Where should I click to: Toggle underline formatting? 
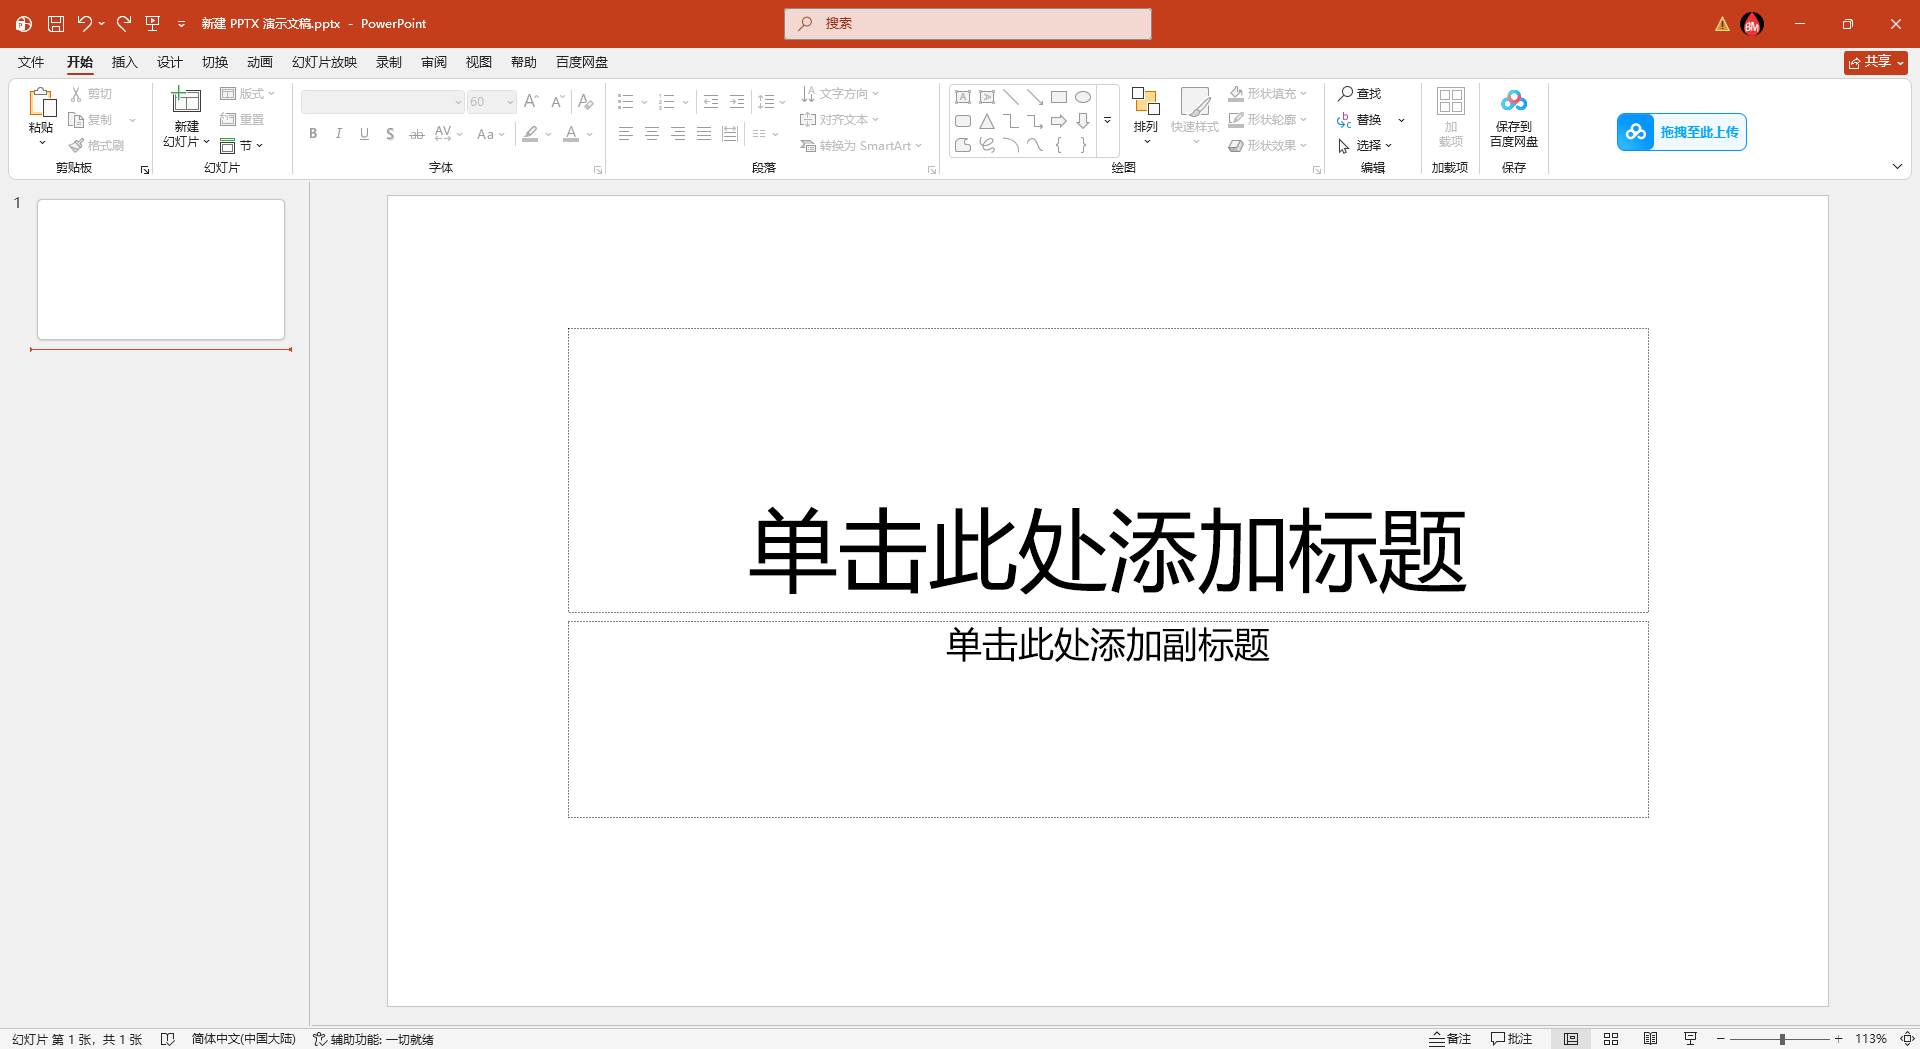click(x=364, y=133)
